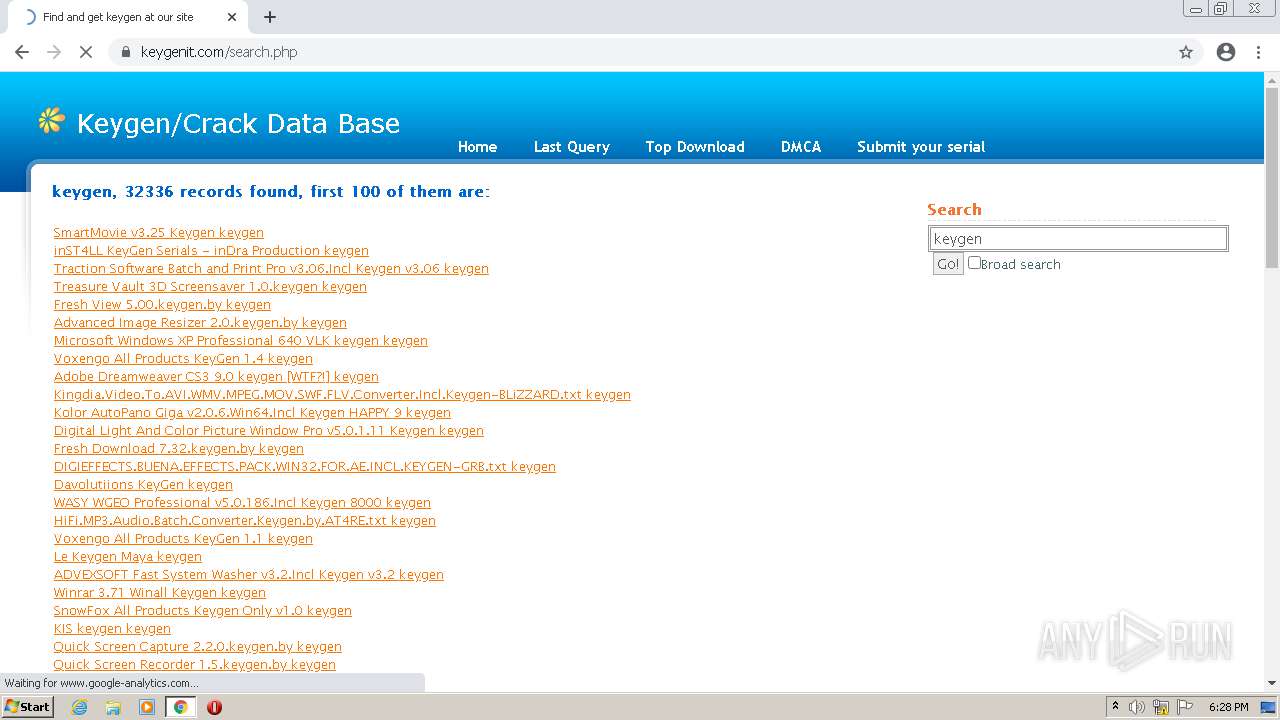Close the 'Find and get keygen' tab

(232, 17)
